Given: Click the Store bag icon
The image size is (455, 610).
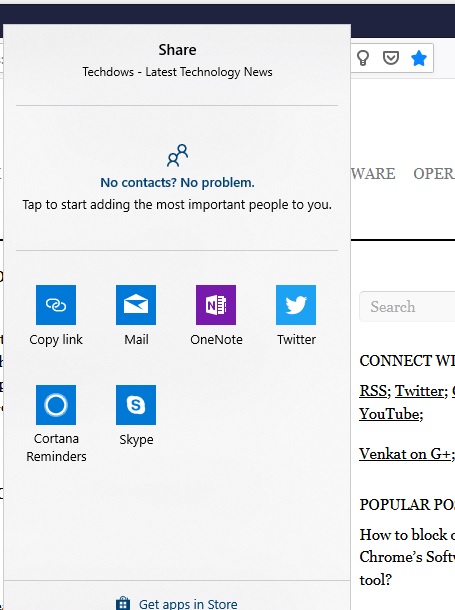Looking at the screenshot, I should 123,603.
